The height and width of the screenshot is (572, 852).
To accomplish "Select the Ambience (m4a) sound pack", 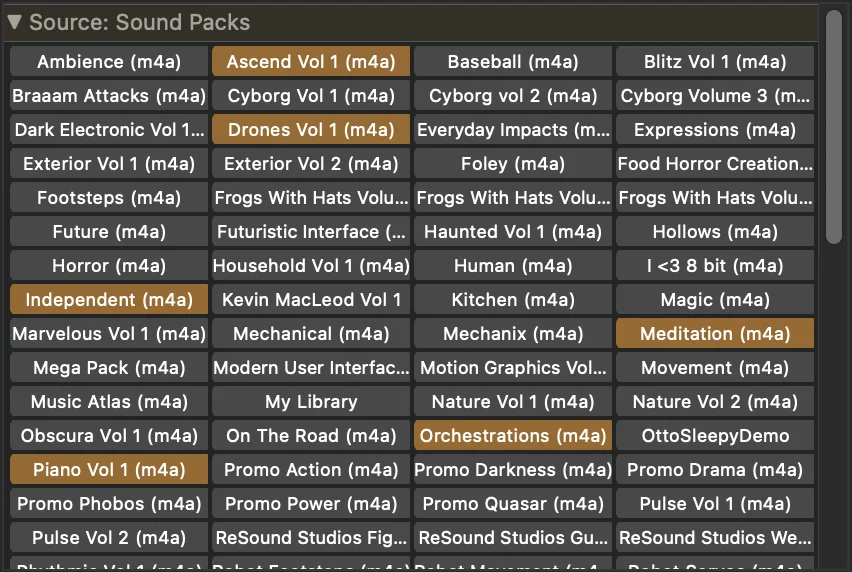I will (109, 61).
